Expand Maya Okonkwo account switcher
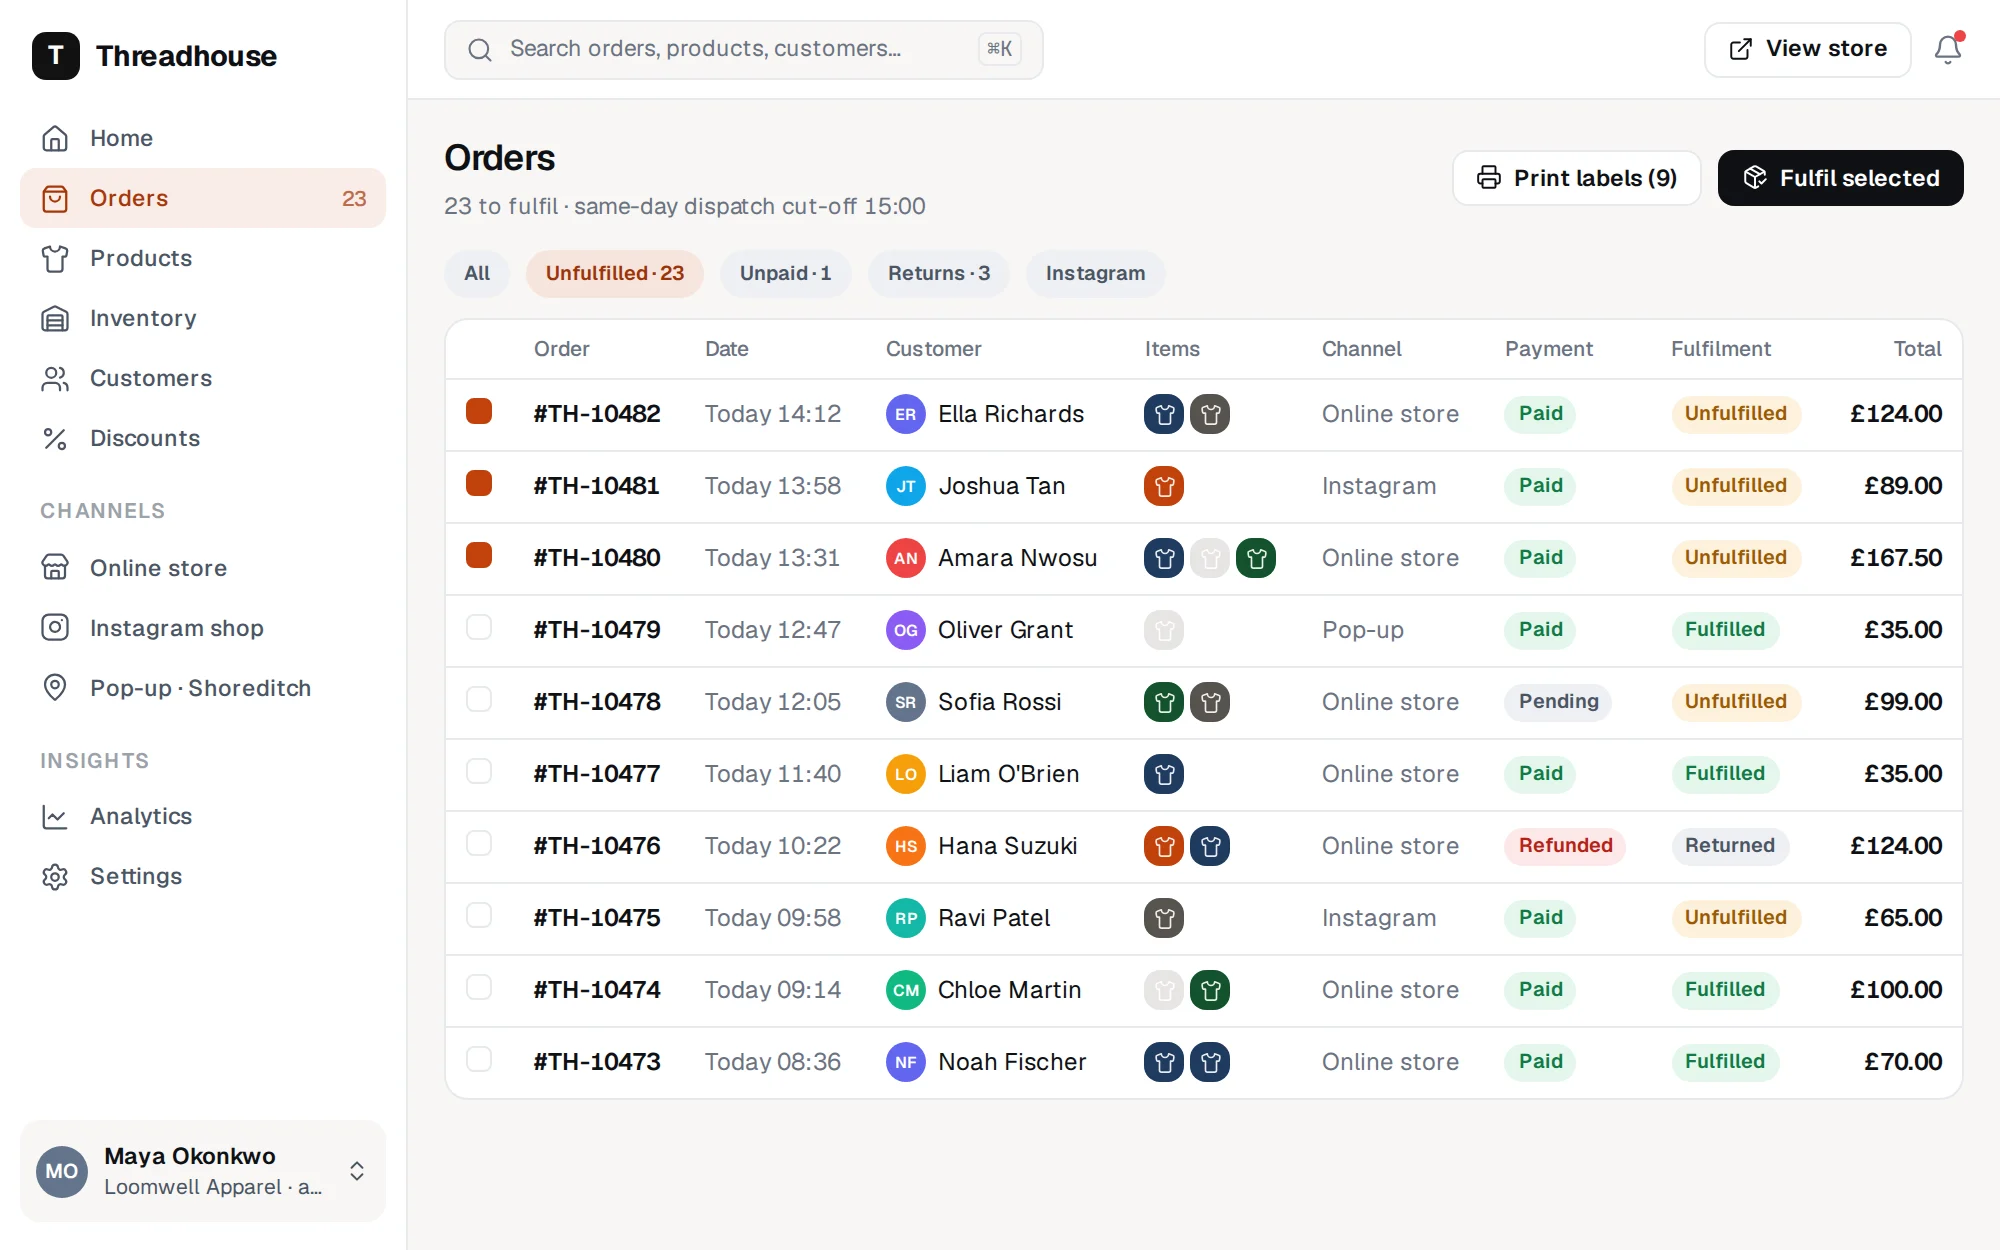This screenshot has width=2000, height=1250. pyautogui.click(x=203, y=1171)
